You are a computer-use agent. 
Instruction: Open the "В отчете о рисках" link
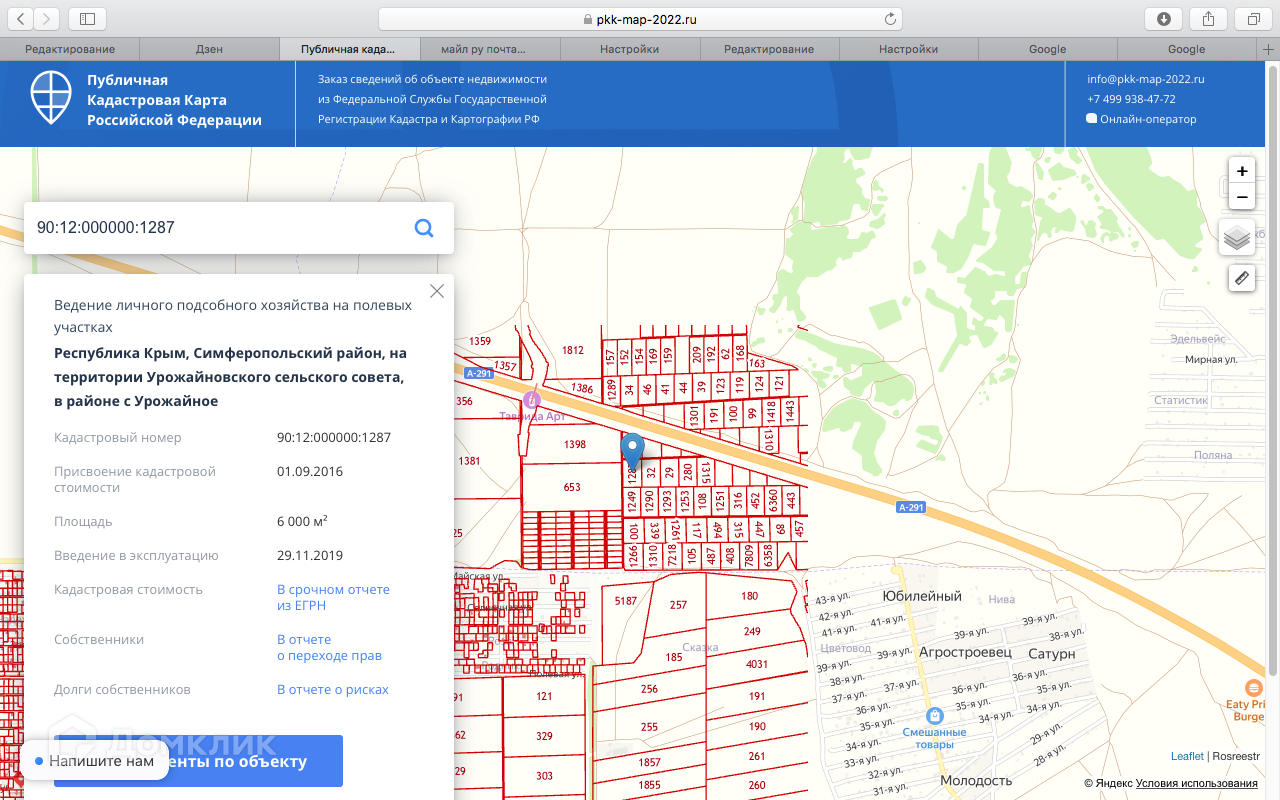coord(333,690)
